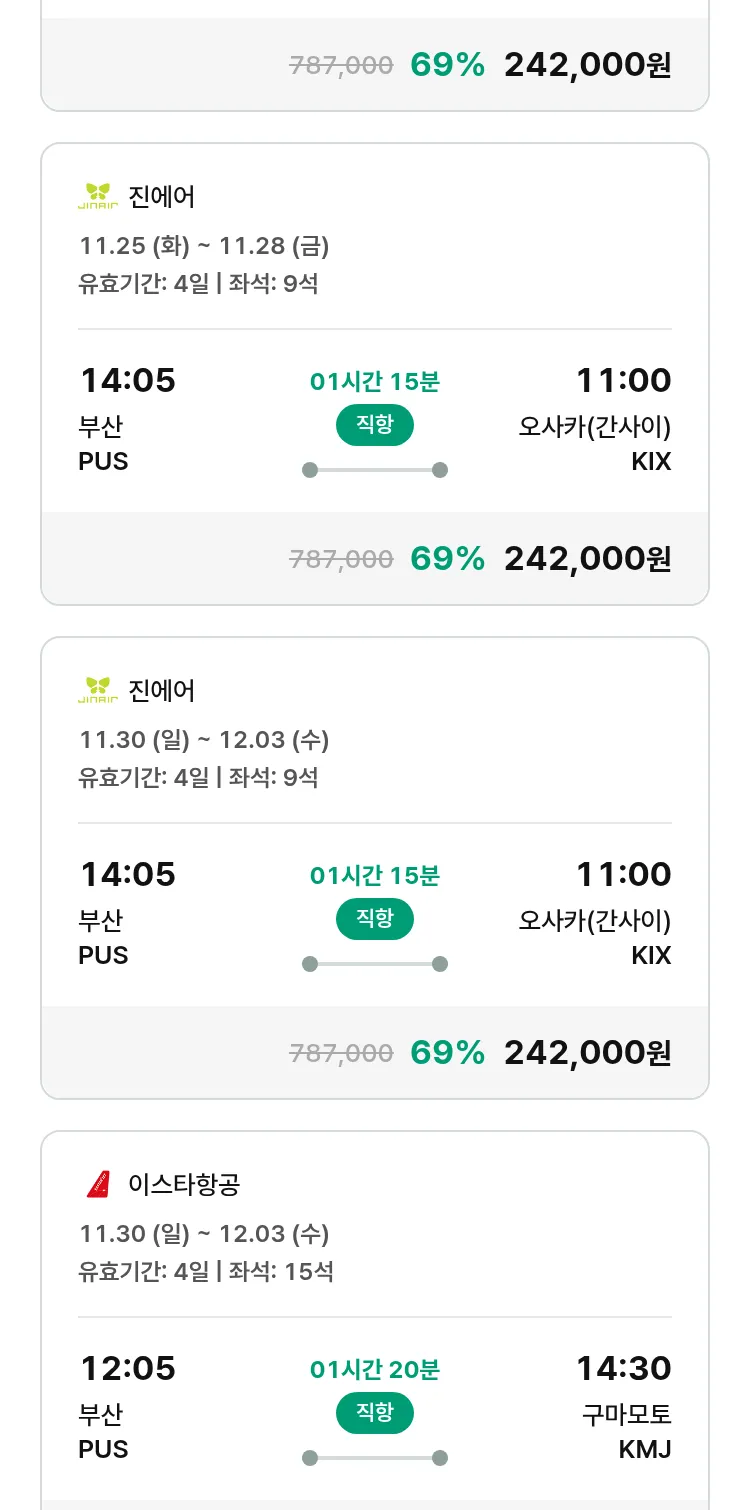Select the 구마모토 destination label
The width and height of the screenshot is (750, 1510).
tap(627, 1415)
